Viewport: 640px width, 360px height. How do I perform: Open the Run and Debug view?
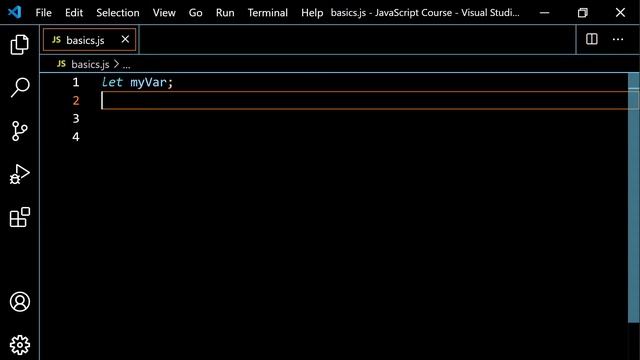pos(19,174)
